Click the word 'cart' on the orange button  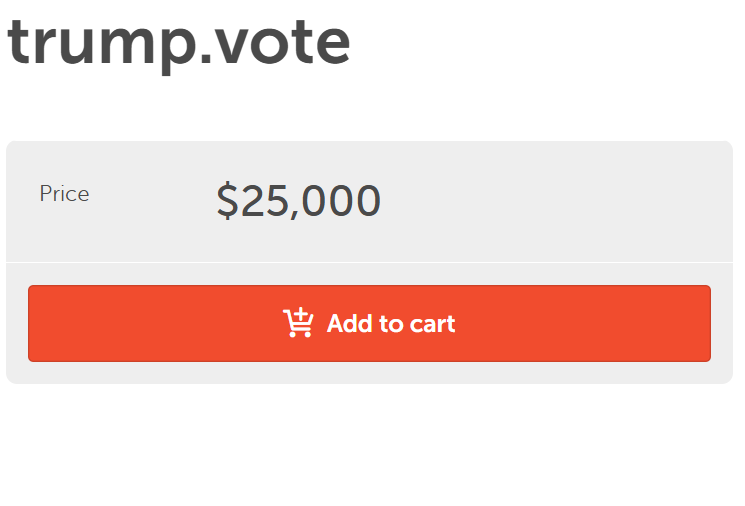coord(432,324)
